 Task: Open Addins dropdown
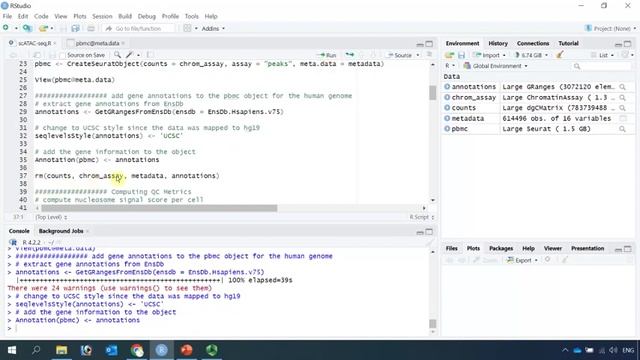pyautogui.click(x=213, y=29)
